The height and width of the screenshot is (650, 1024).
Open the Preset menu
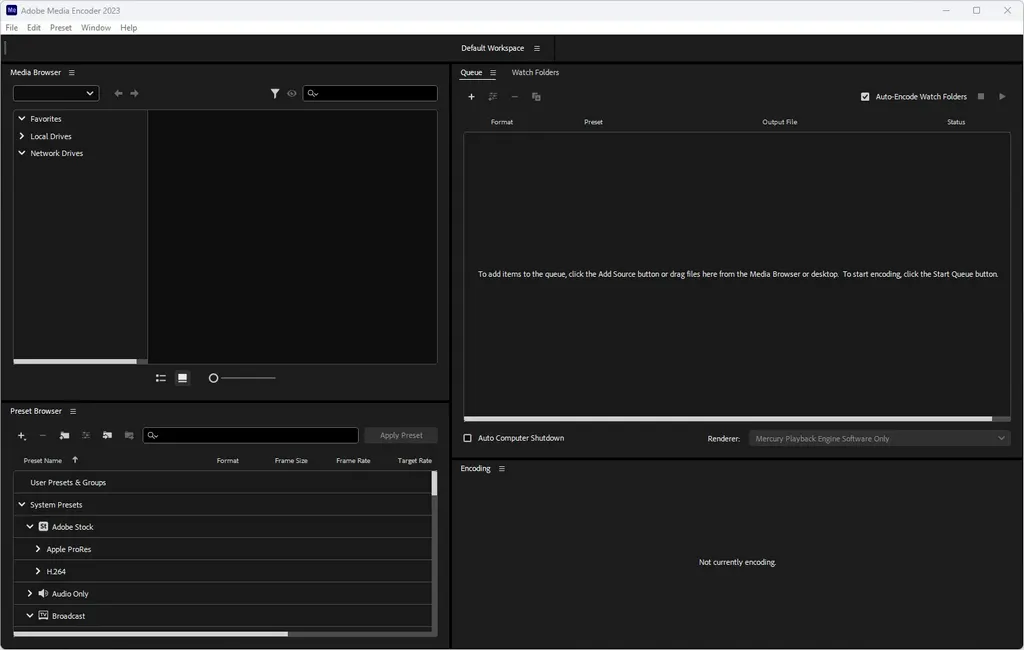point(61,27)
